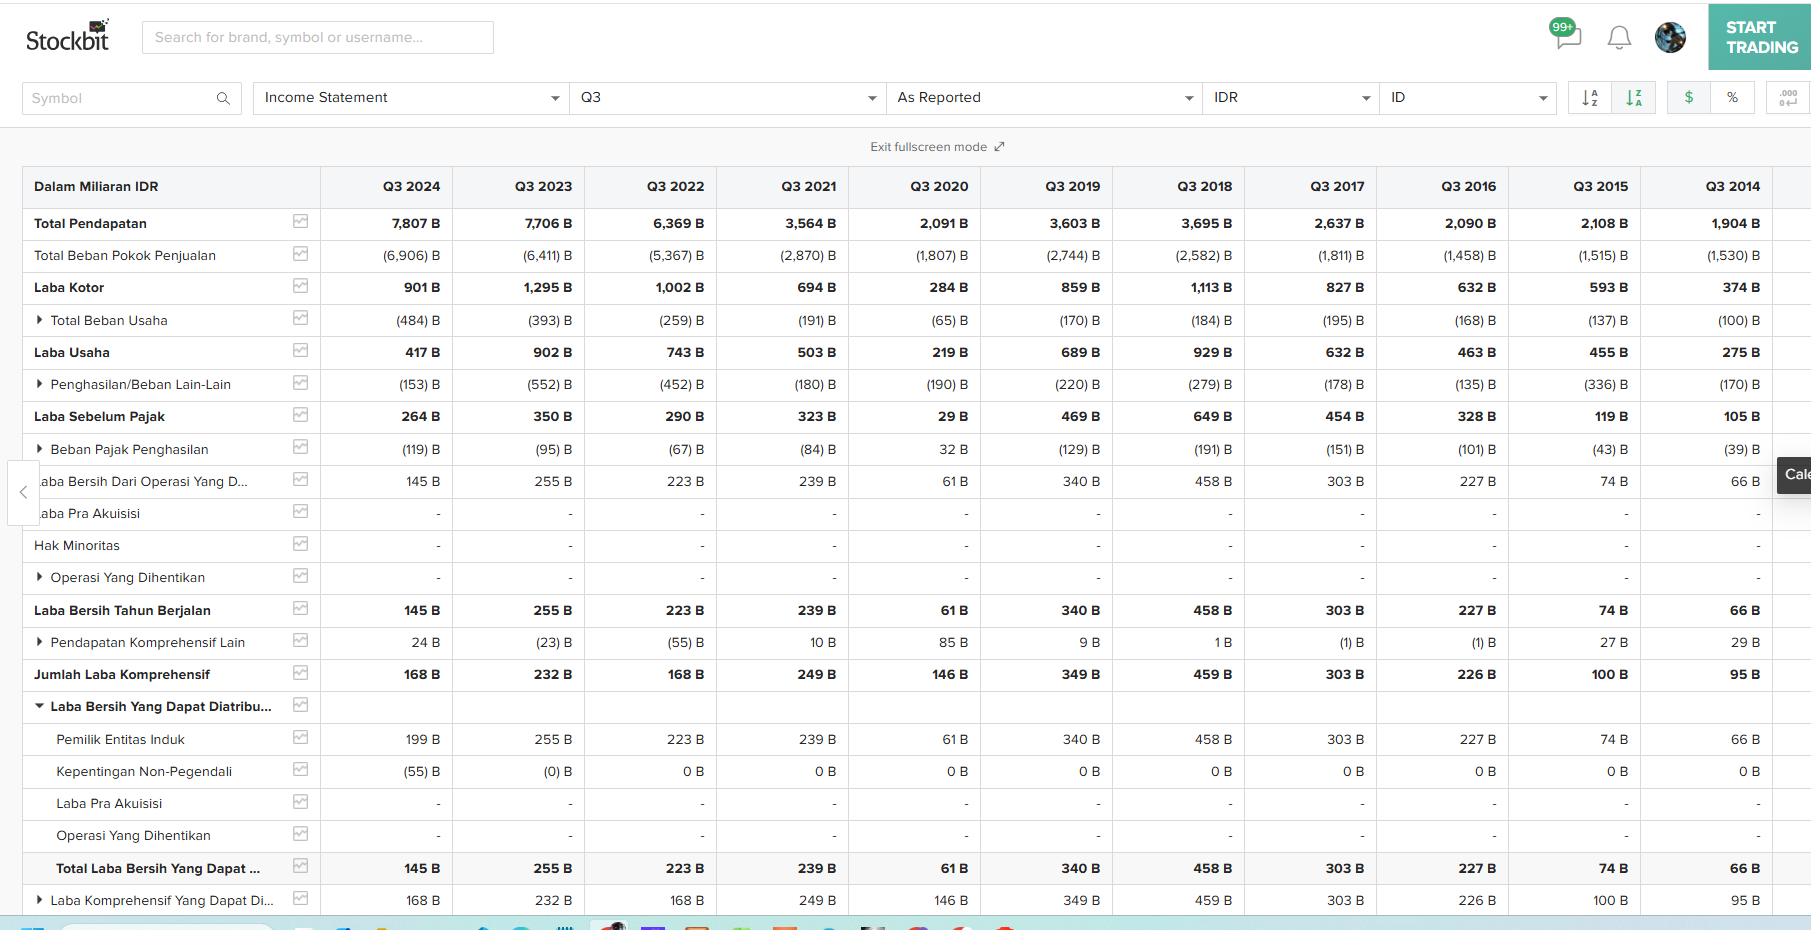Show chart for Total Pendapatan row
This screenshot has height=930, width=1811.
tap(300, 222)
